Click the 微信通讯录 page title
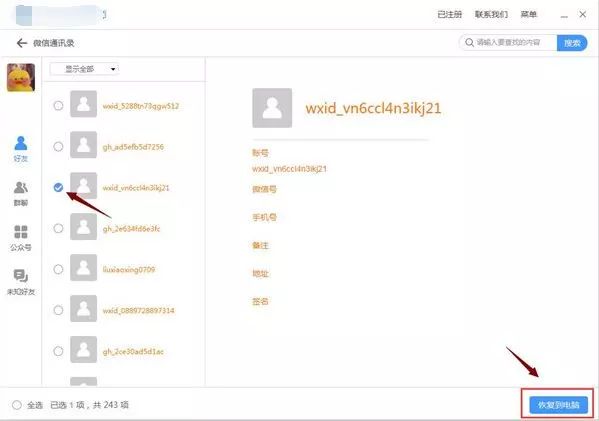 coord(53,43)
